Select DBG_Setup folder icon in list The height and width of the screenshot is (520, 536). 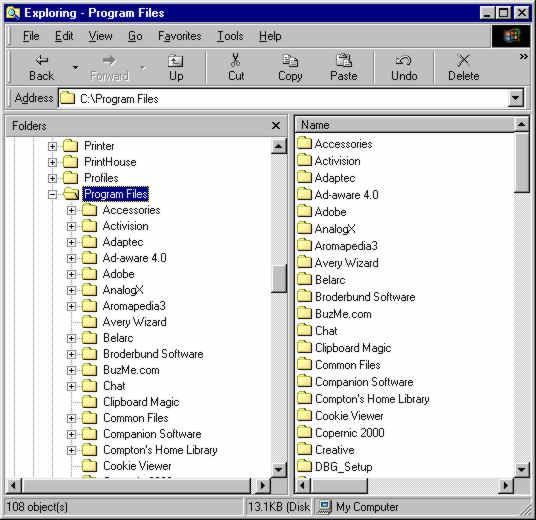[304, 466]
